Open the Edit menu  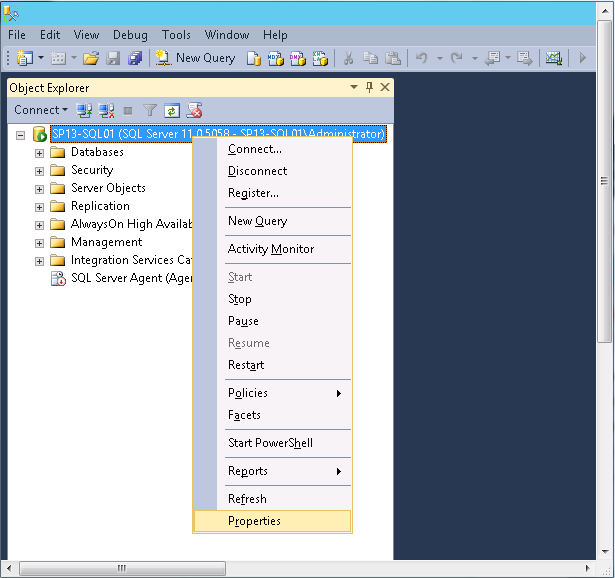click(x=50, y=35)
